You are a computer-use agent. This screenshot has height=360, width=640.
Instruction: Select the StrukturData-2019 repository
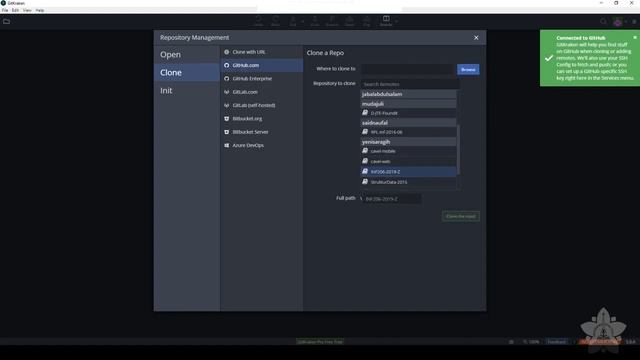408,182
